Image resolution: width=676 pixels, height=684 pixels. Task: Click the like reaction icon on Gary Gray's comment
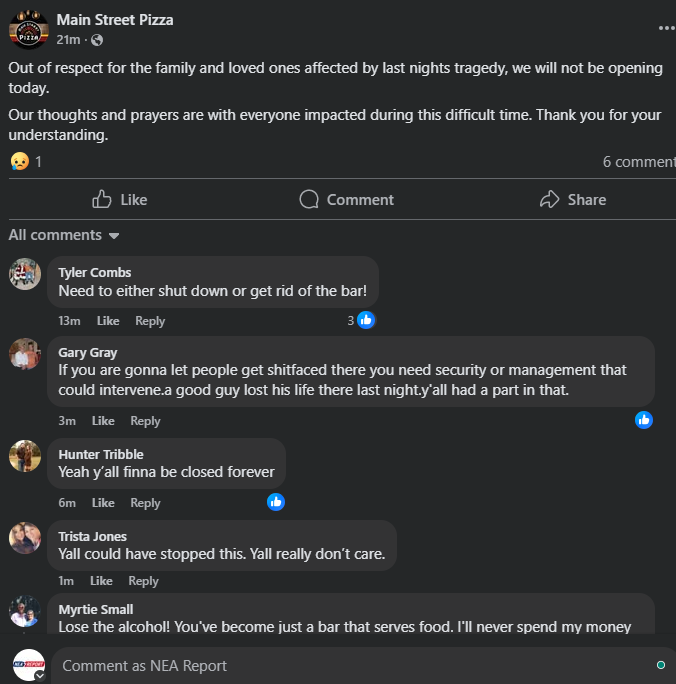644,420
